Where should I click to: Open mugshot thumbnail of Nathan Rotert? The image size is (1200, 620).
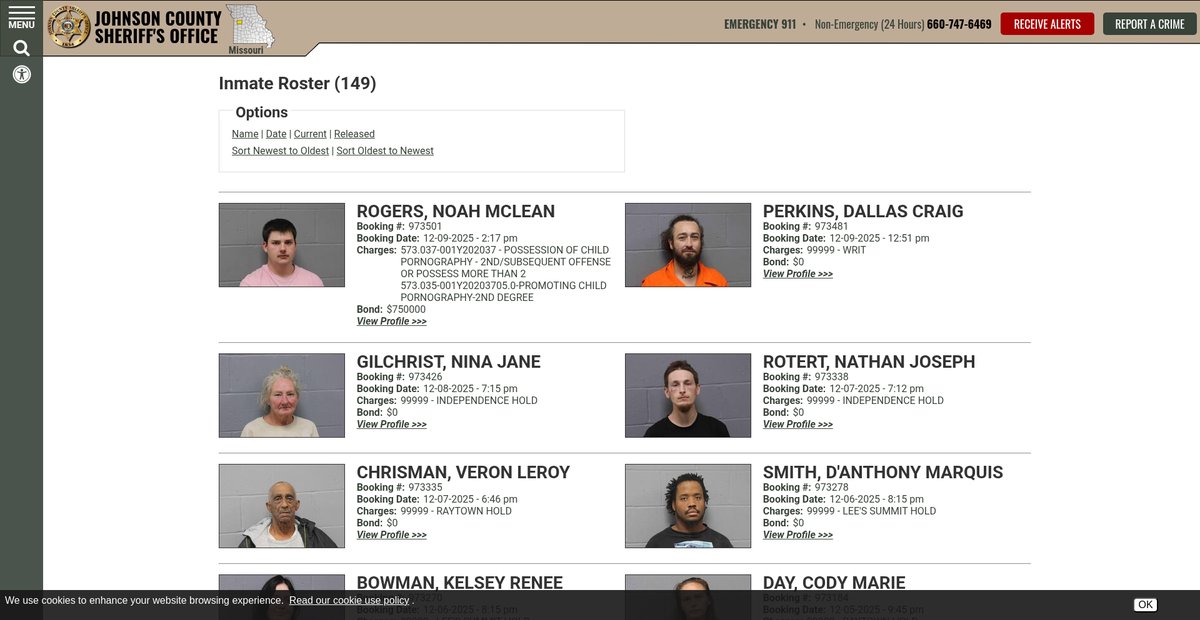688,395
